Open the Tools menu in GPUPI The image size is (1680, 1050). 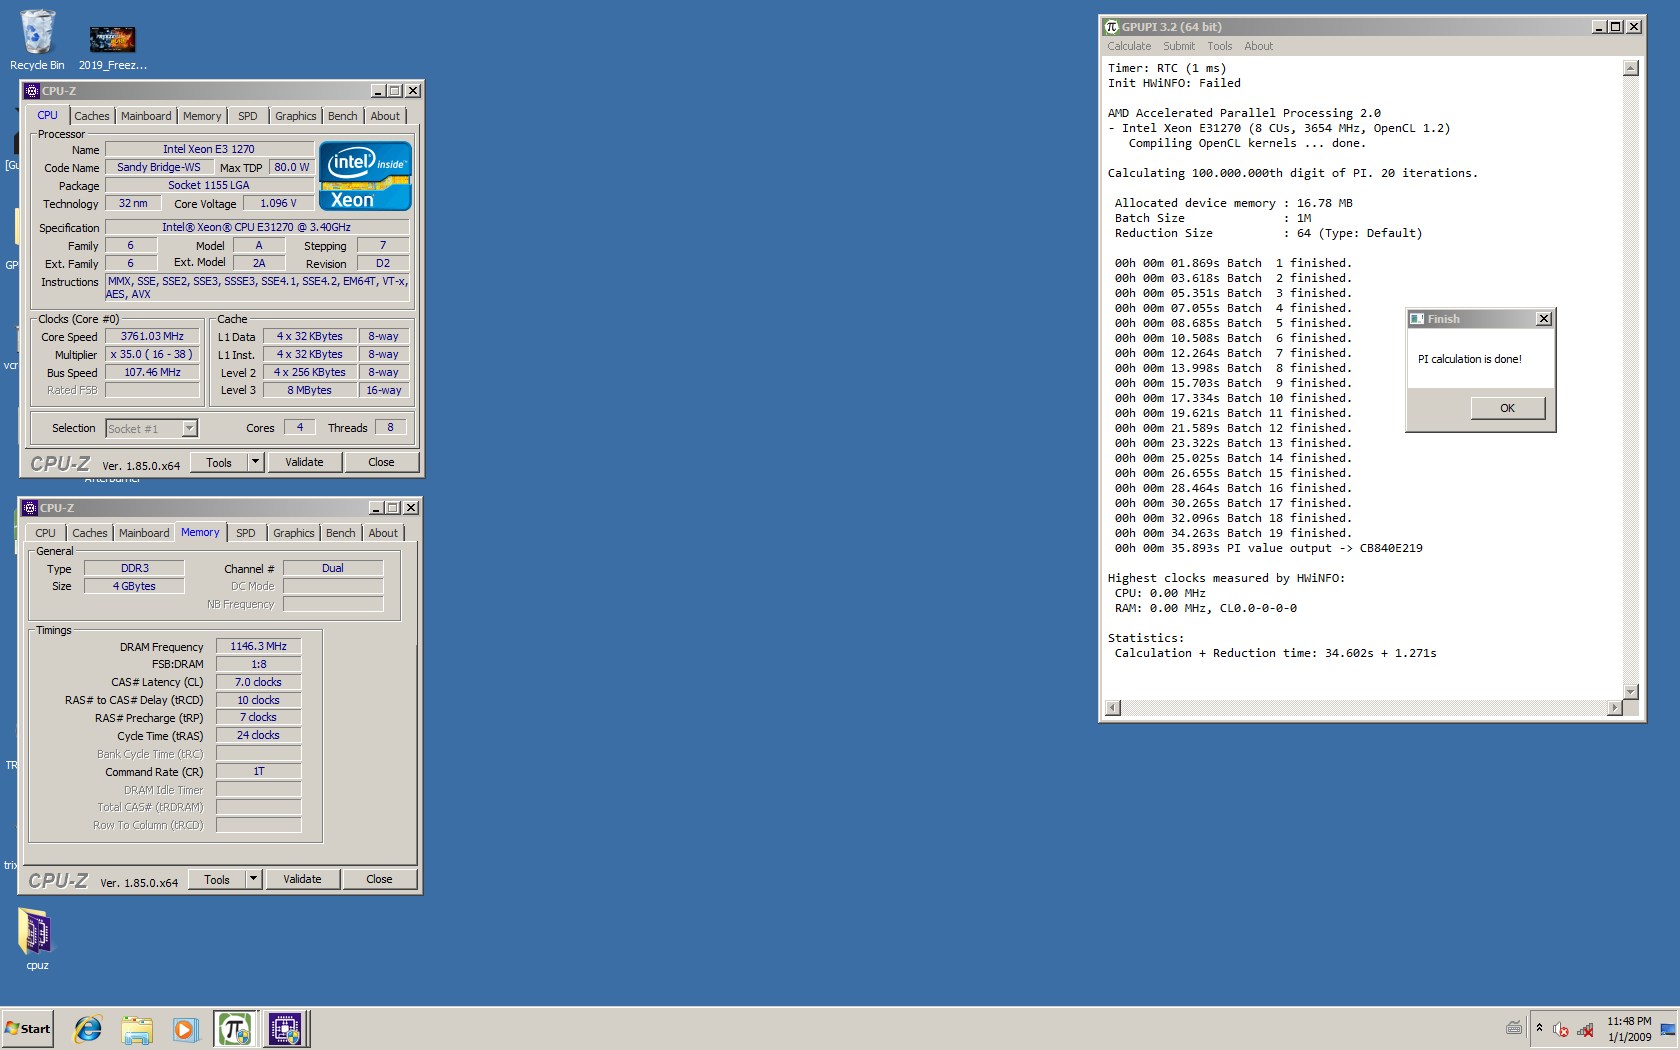point(1220,46)
